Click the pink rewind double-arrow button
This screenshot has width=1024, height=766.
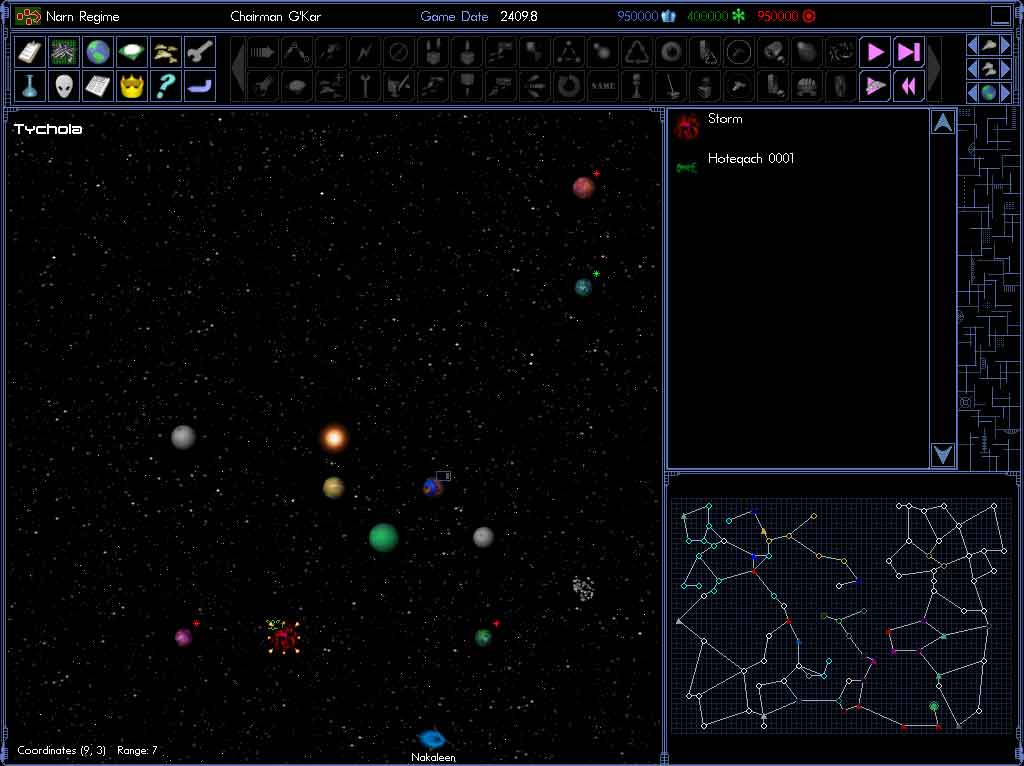tap(908, 86)
